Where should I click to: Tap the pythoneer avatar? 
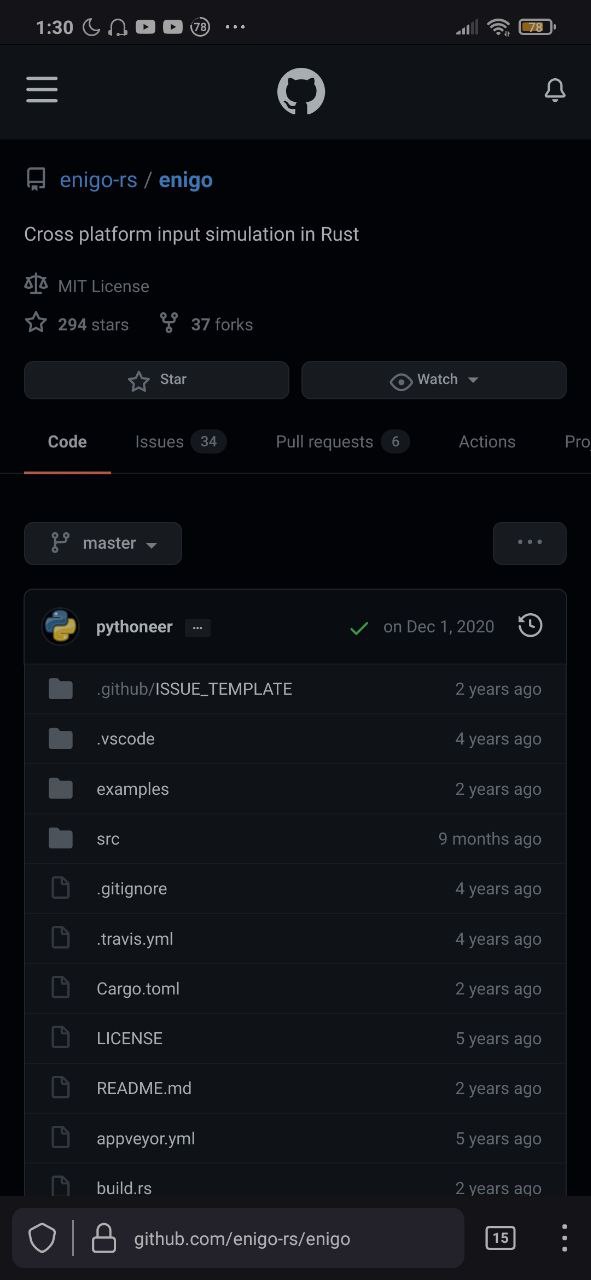(60, 627)
